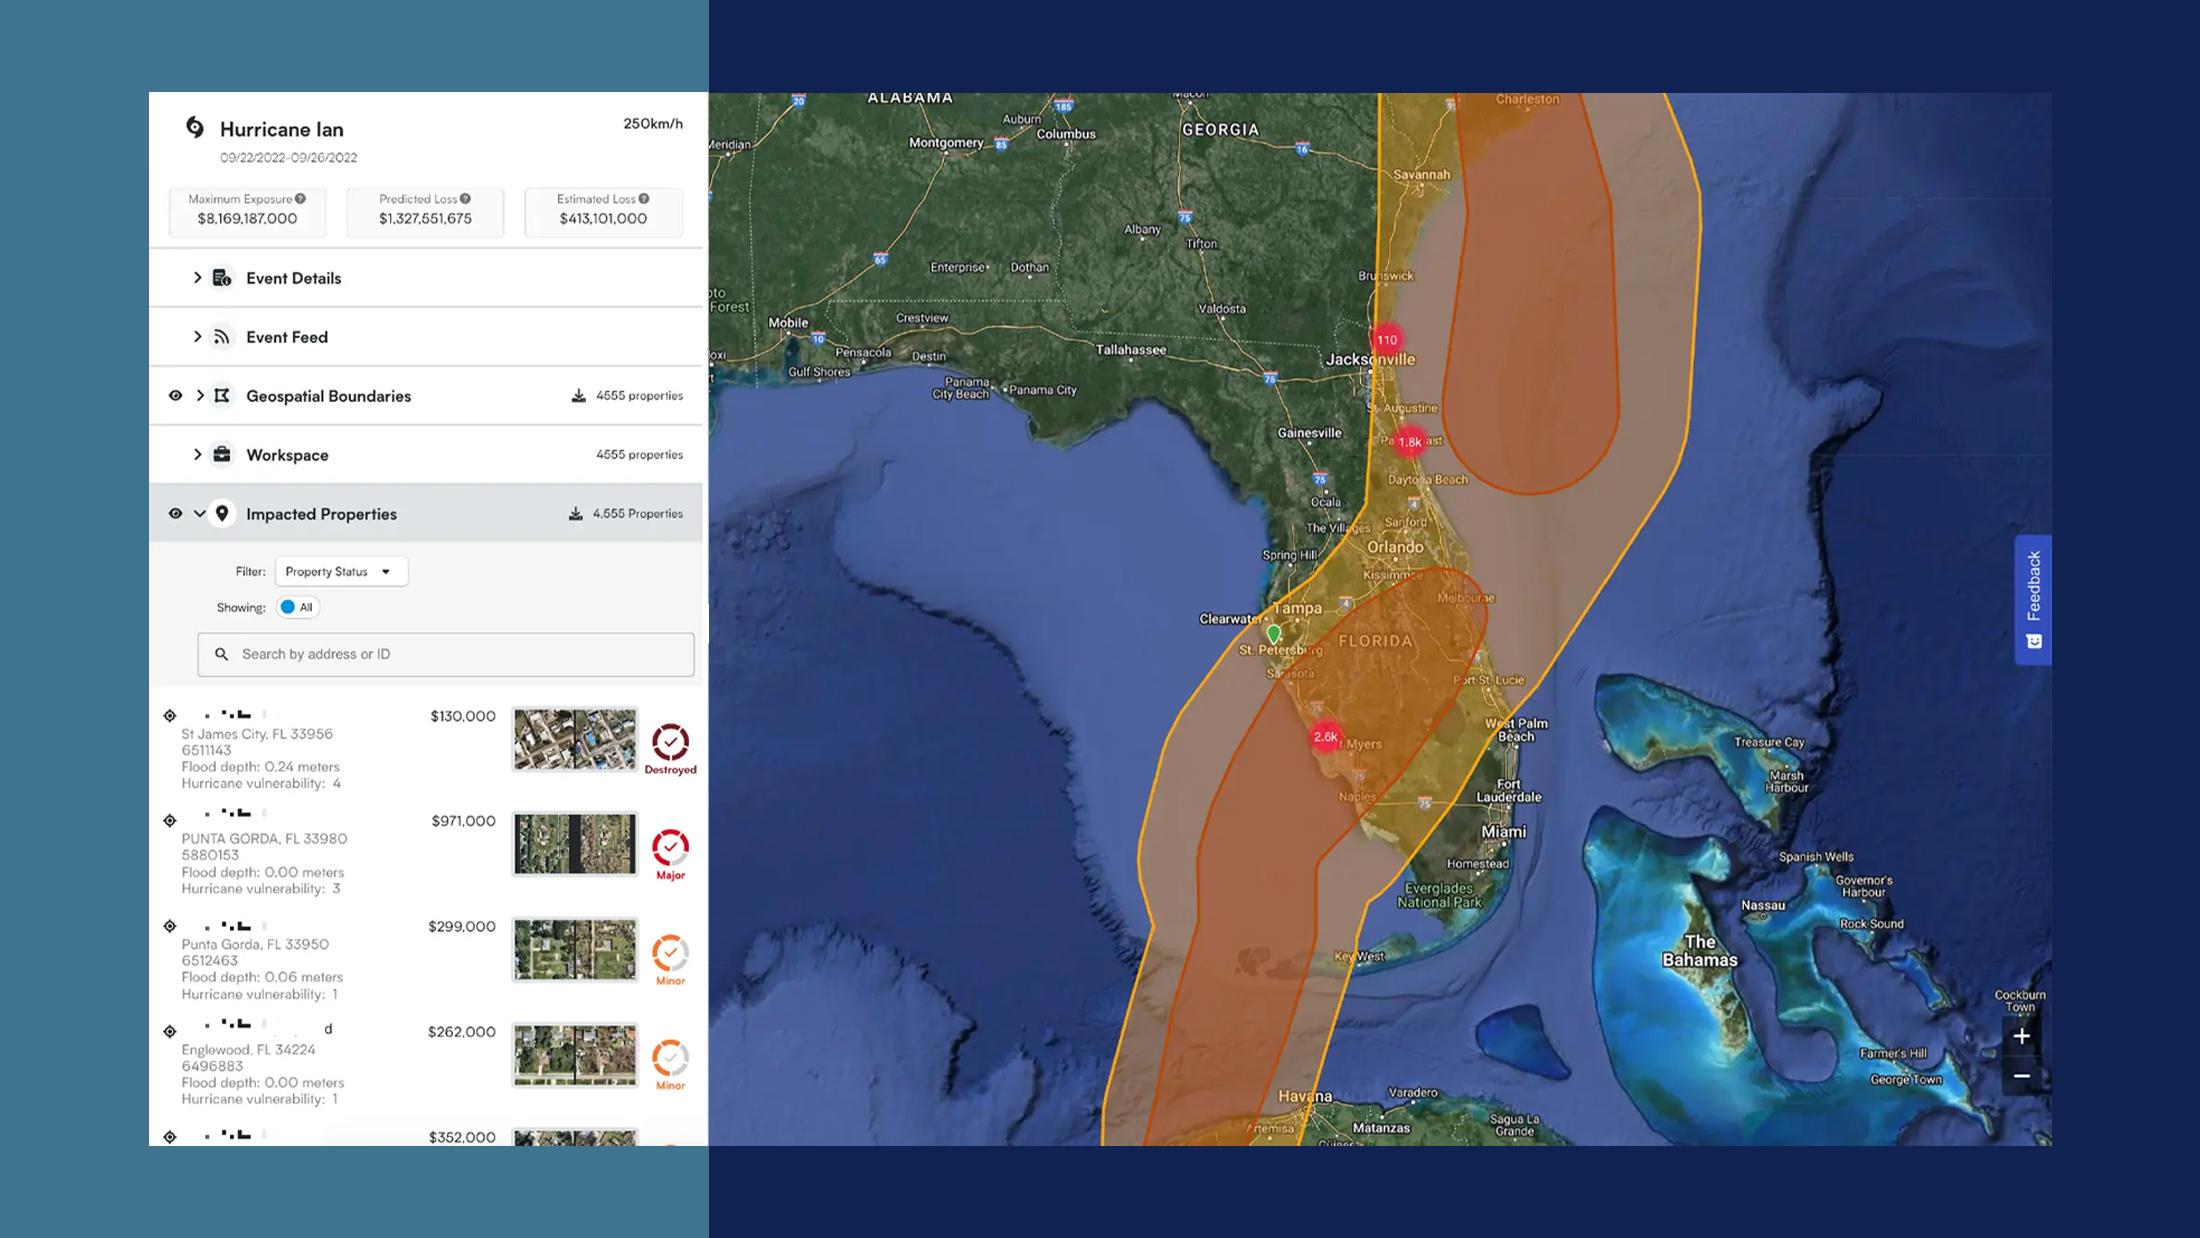
Task: Click the map zoom out minus button
Action: [x=2022, y=1077]
